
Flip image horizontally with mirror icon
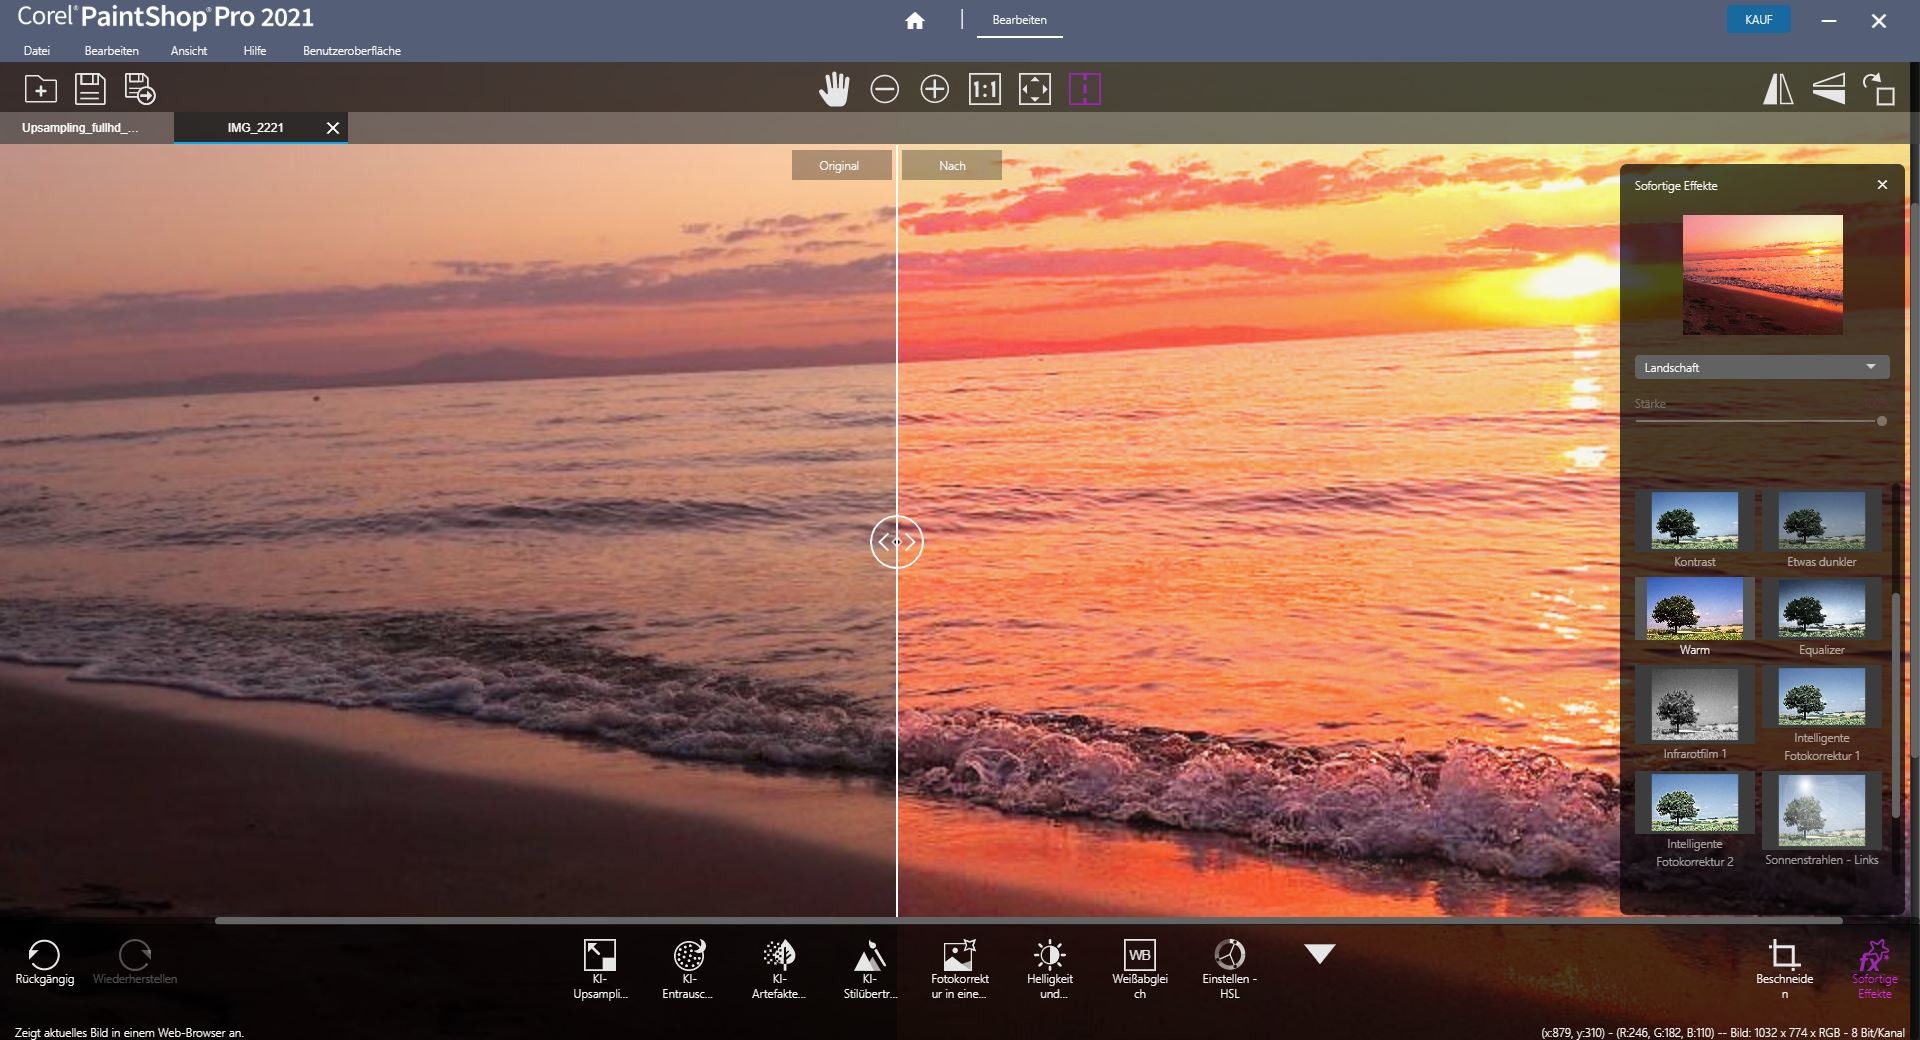tap(1777, 90)
